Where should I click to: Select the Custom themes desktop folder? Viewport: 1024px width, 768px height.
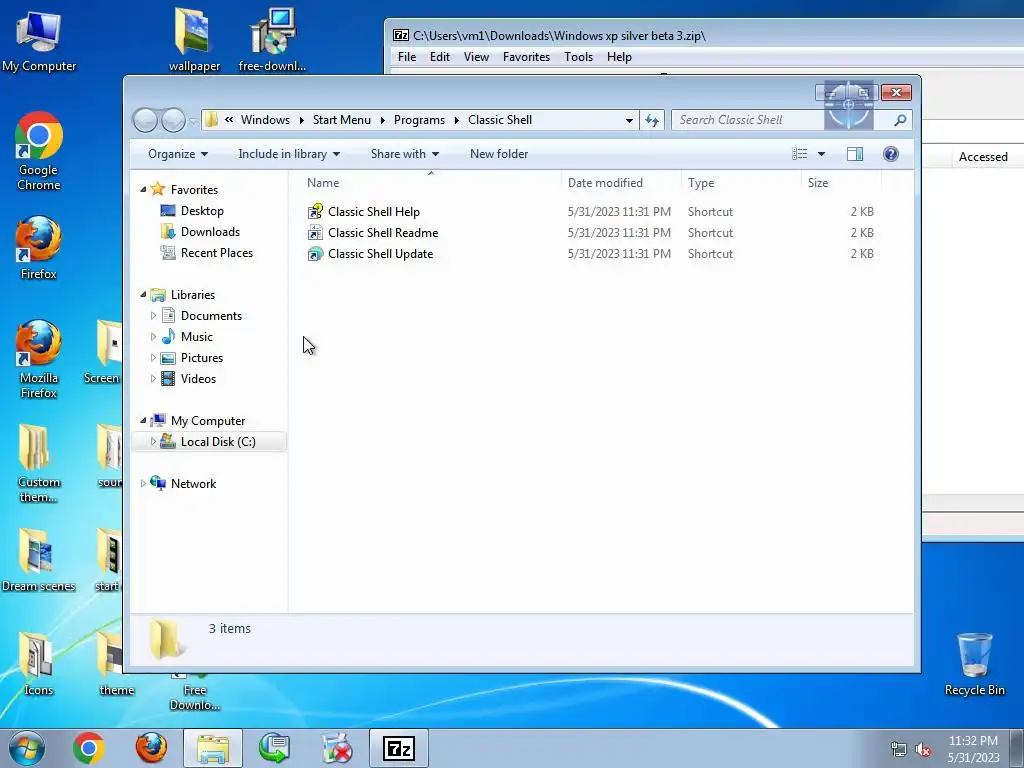point(39,464)
